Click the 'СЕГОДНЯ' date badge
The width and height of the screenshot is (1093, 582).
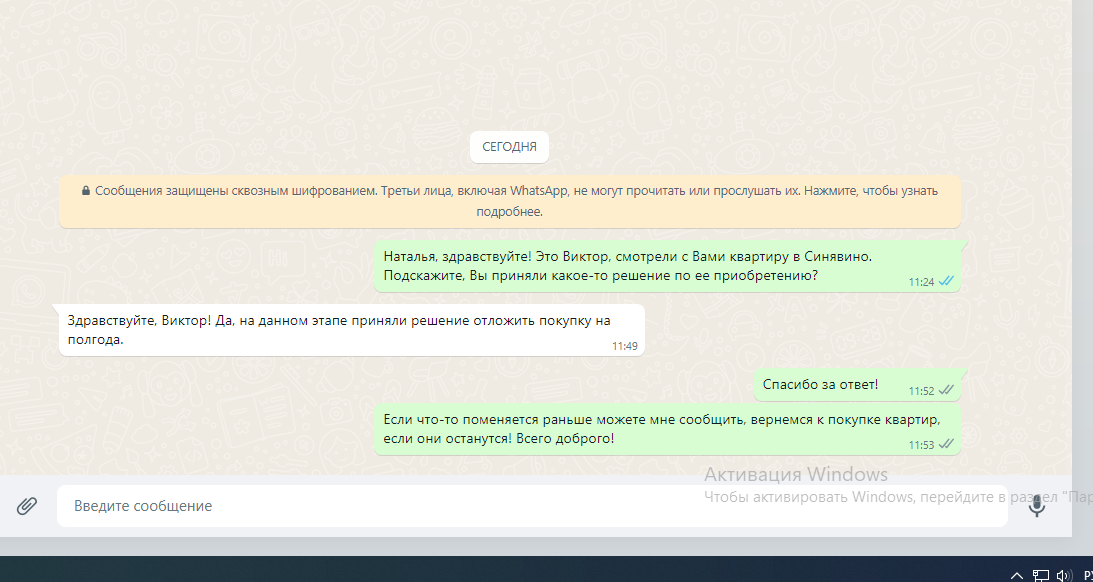click(509, 147)
